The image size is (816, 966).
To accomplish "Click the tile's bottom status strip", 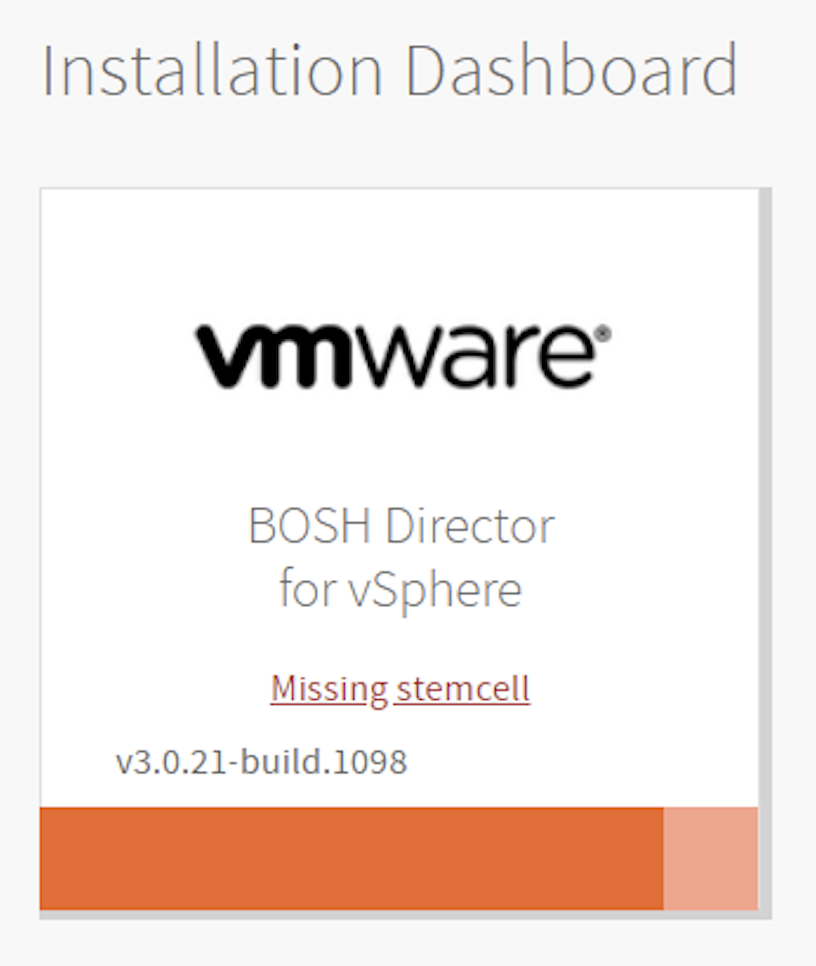I will click(400, 858).
